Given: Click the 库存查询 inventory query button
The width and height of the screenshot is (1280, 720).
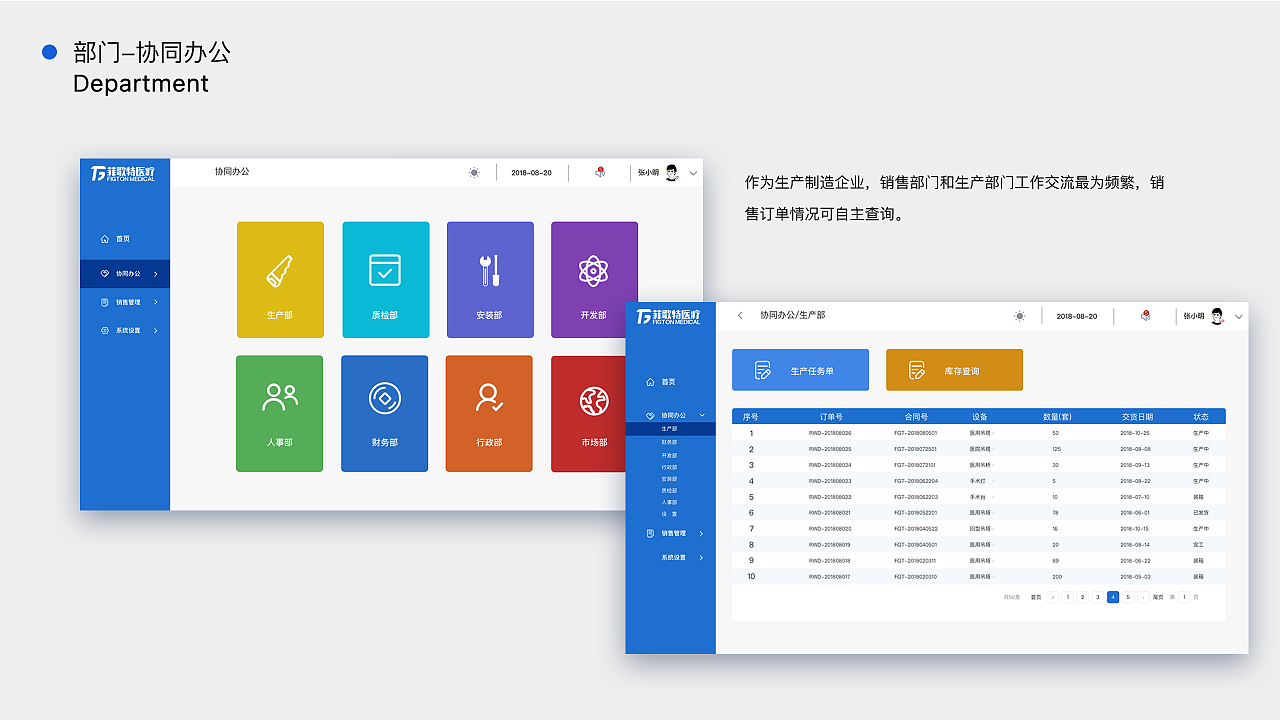Looking at the screenshot, I should [x=954, y=369].
